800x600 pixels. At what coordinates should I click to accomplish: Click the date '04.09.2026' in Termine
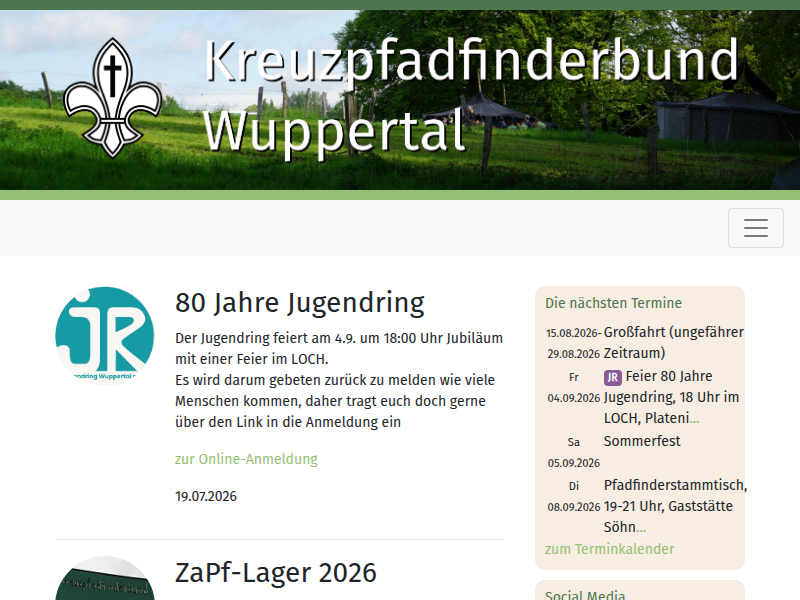click(x=573, y=398)
